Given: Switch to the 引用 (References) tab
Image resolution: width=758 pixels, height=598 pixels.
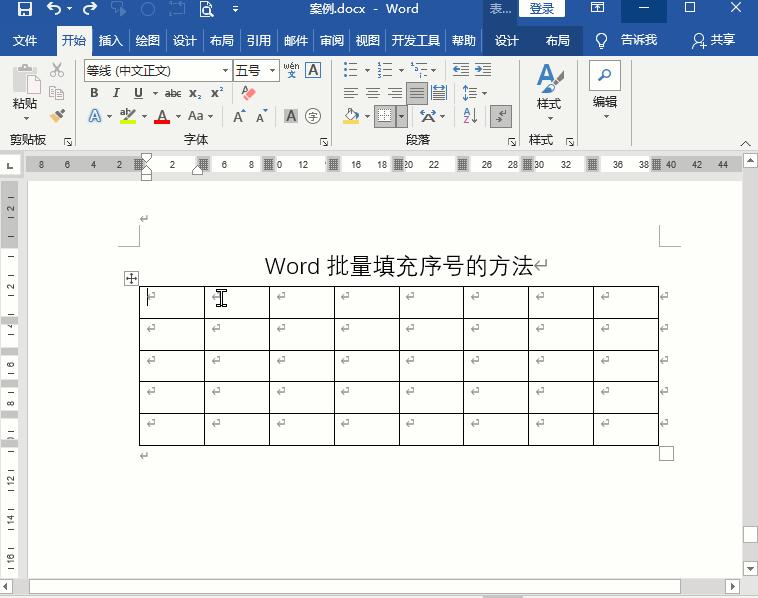Looking at the screenshot, I should point(259,41).
